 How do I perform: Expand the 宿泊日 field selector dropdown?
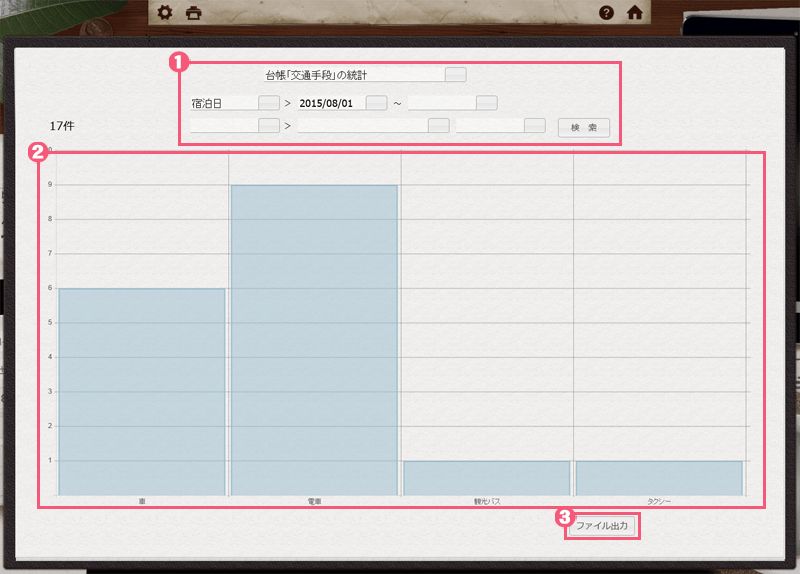tap(268, 103)
